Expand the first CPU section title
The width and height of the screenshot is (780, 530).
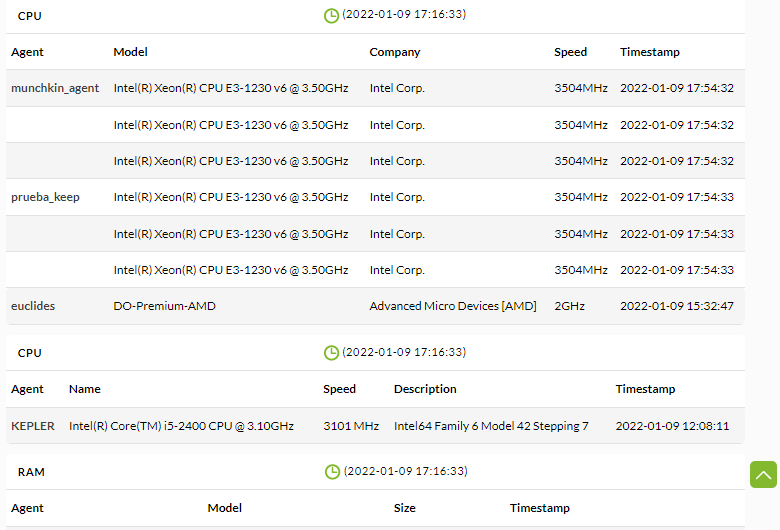coord(29,16)
